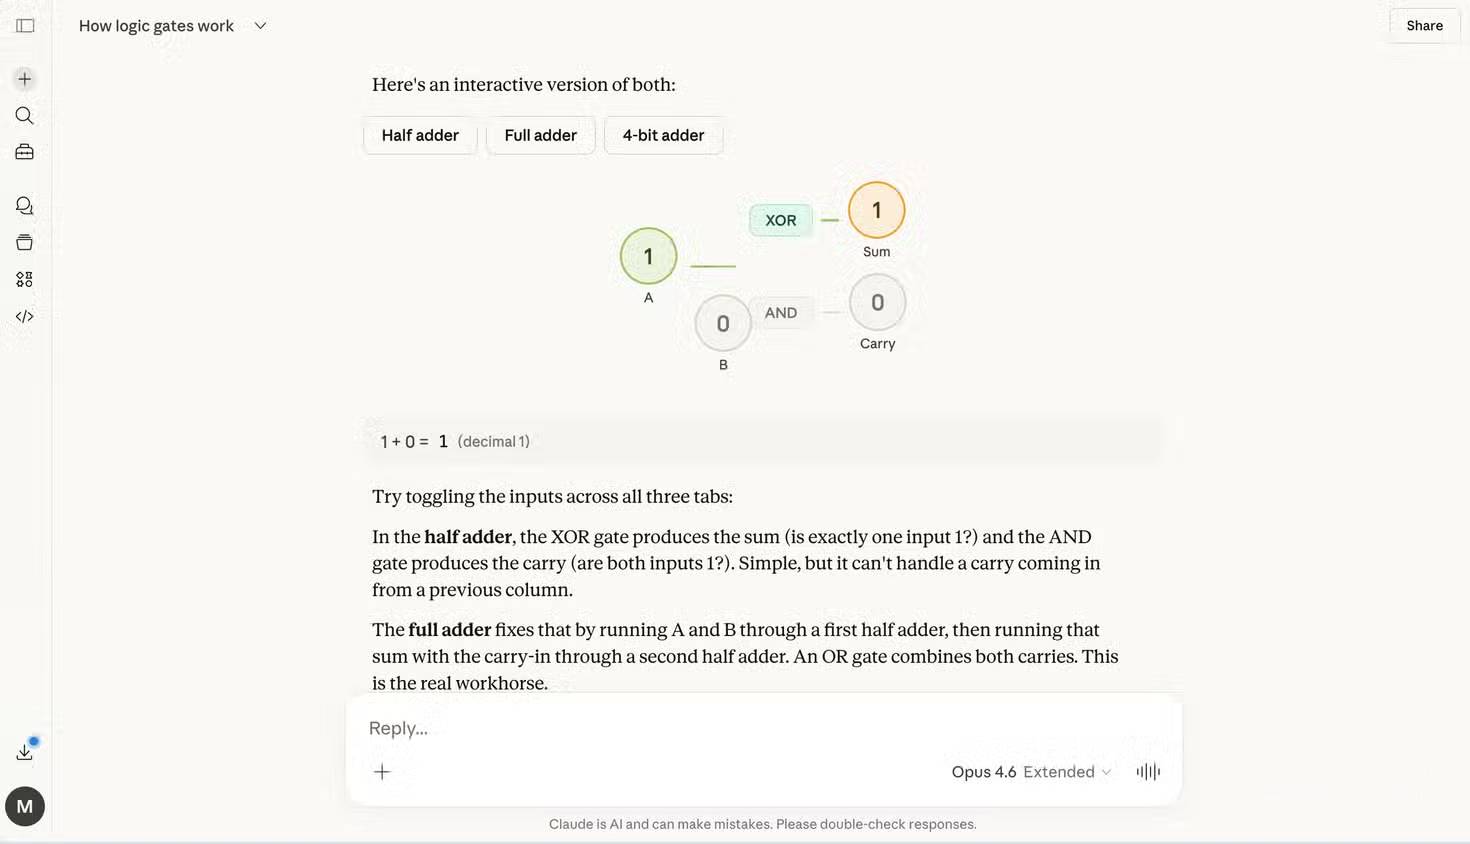Click the Share button
This screenshot has height=844, width=1470.
(x=1422, y=25)
